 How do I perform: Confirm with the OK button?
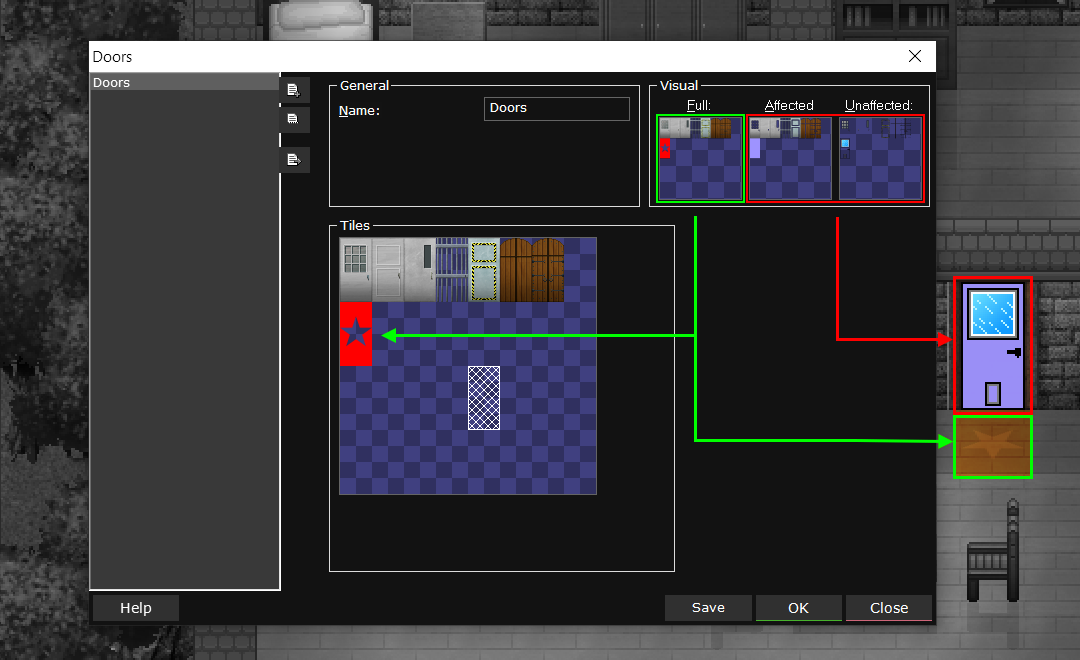pos(798,608)
